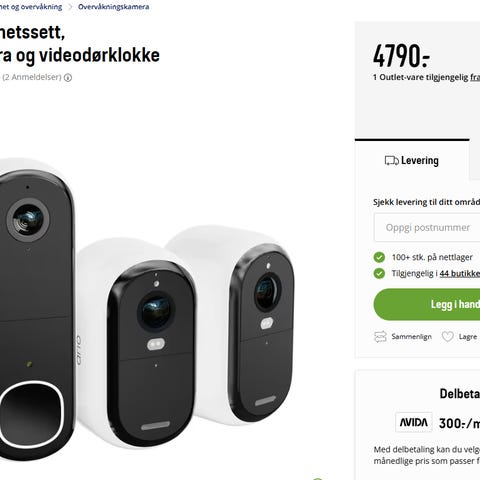Screen dimensions: 480x480
Task: Click the breadcrumb chevron separator
Action: pos(70,7)
